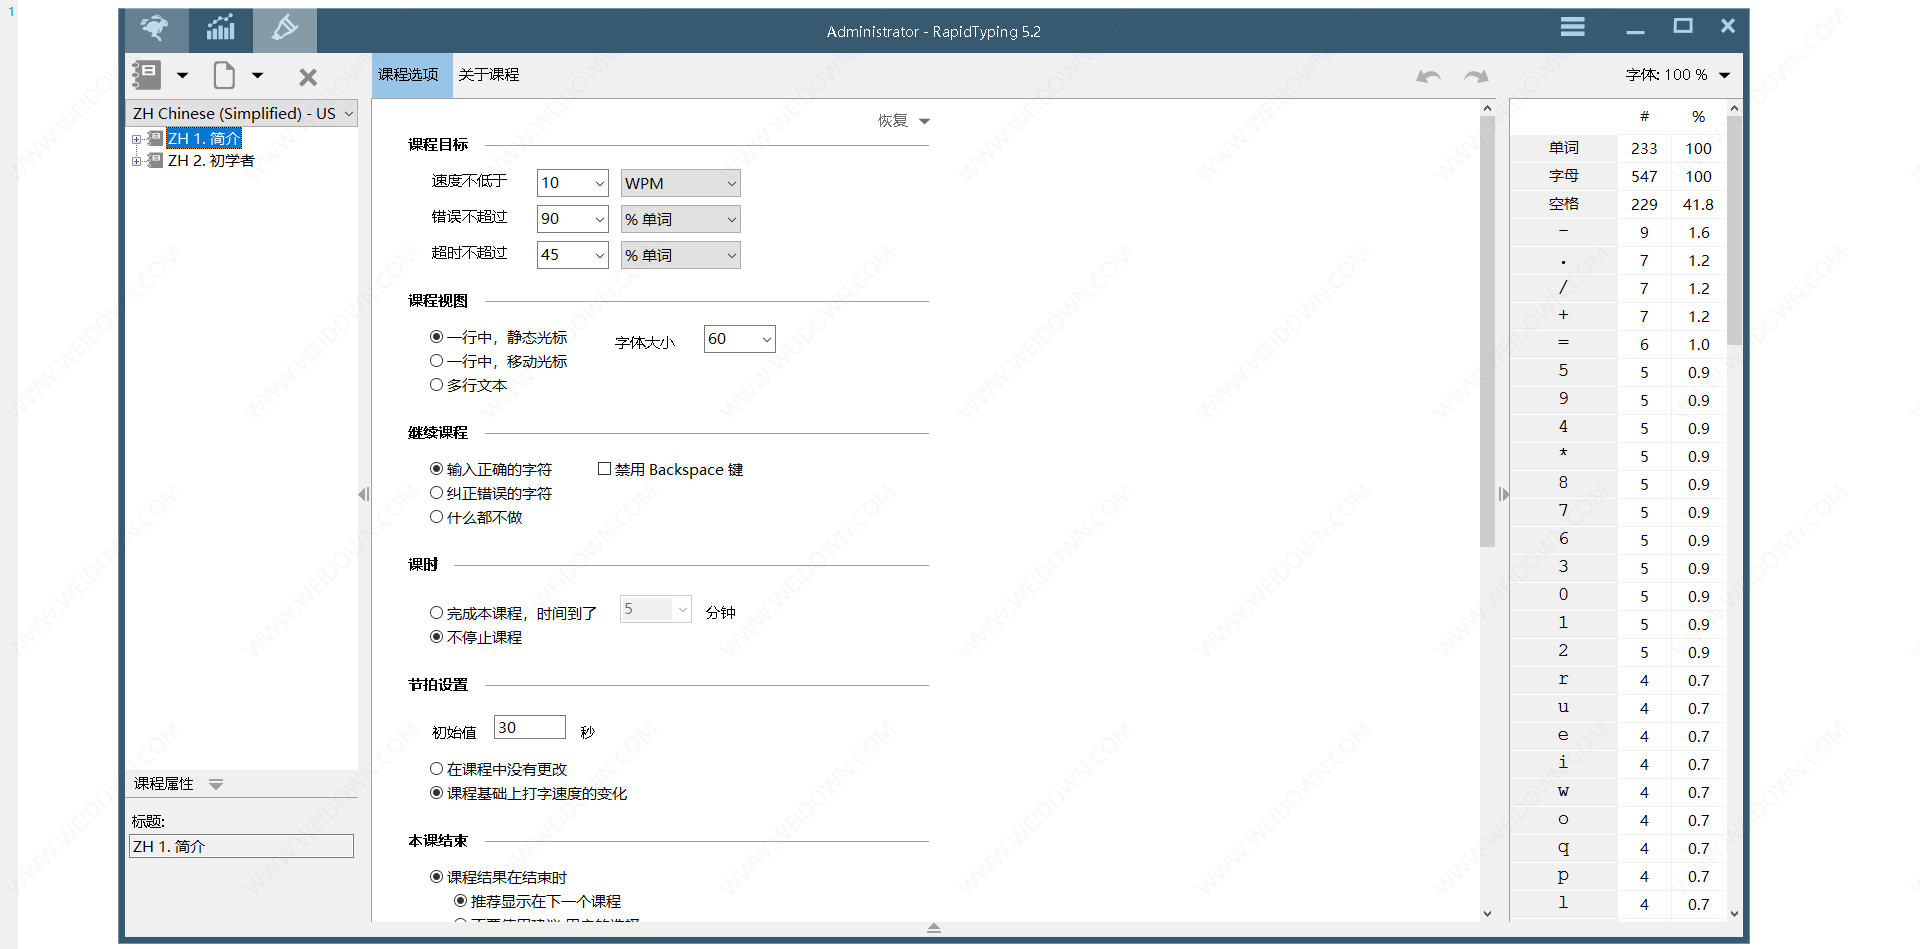Click the 标题 text field

click(241, 846)
